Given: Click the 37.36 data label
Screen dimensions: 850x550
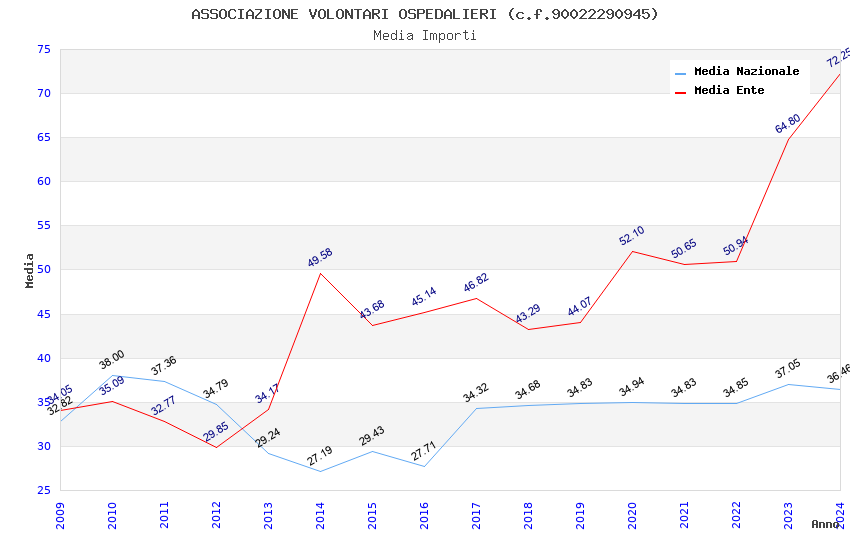Looking at the screenshot, I should tap(164, 365).
